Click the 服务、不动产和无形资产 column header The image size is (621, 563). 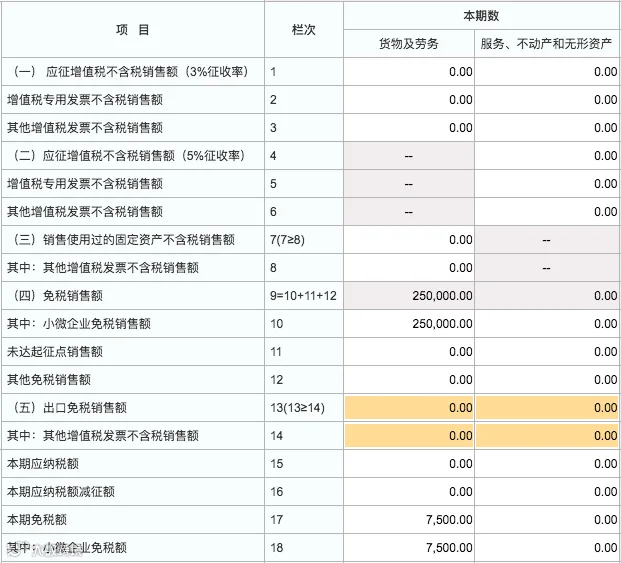tap(547, 44)
